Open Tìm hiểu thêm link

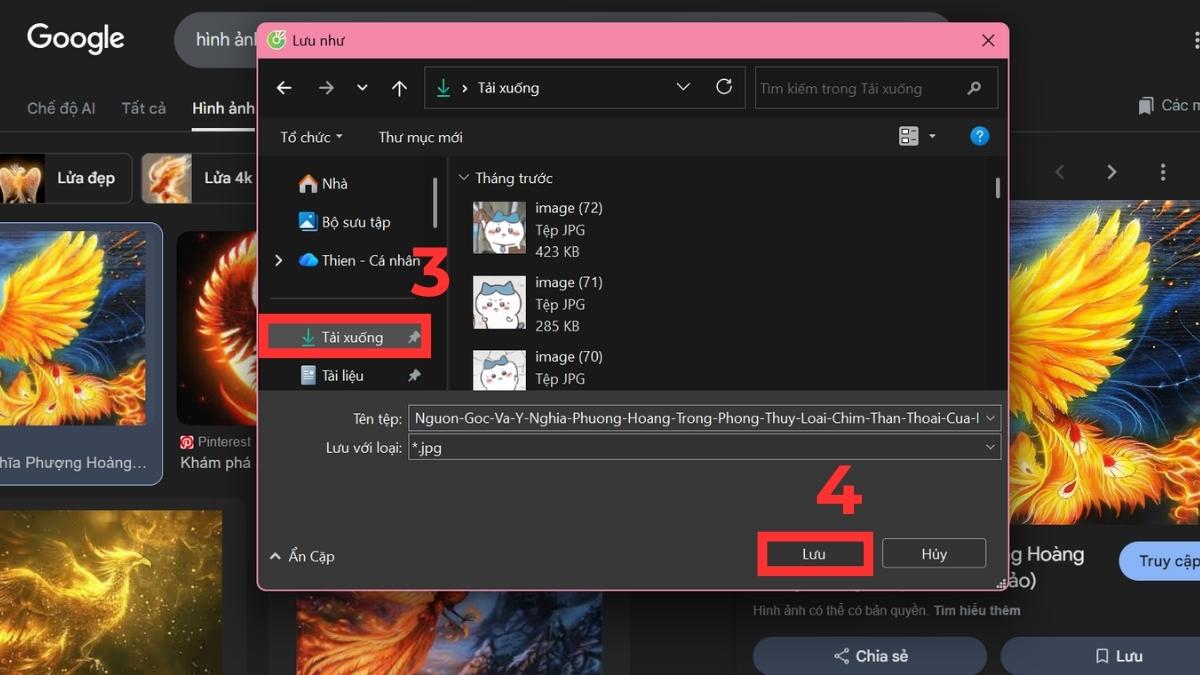[977, 610]
